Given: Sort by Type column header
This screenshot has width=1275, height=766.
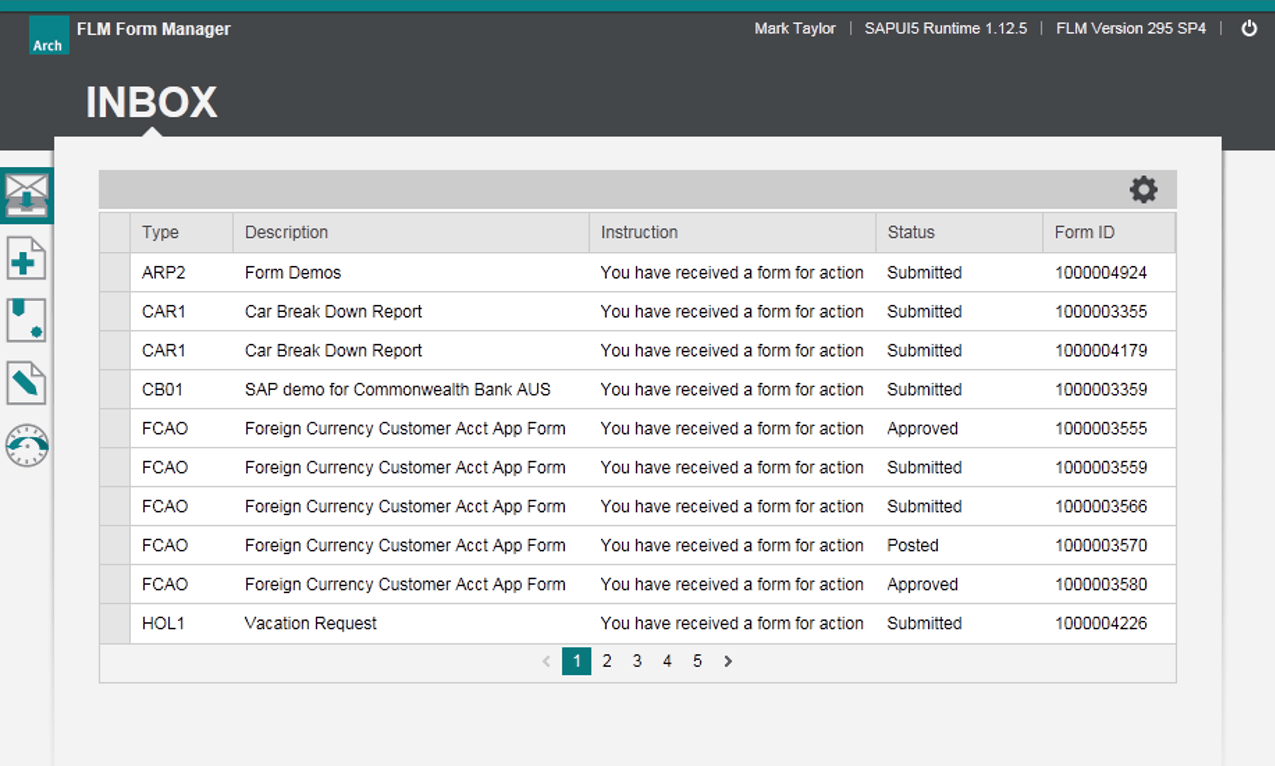Looking at the screenshot, I should point(181,232).
